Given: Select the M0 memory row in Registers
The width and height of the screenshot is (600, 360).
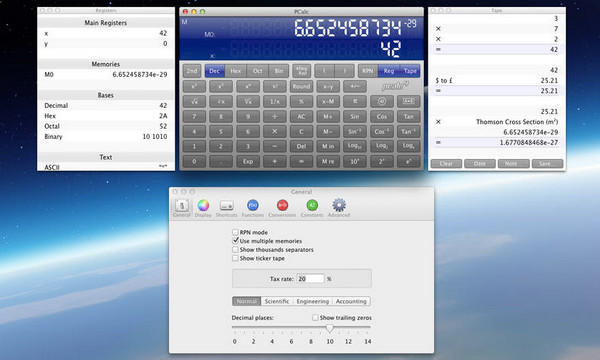Looking at the screenshot, I should (106, 75).
